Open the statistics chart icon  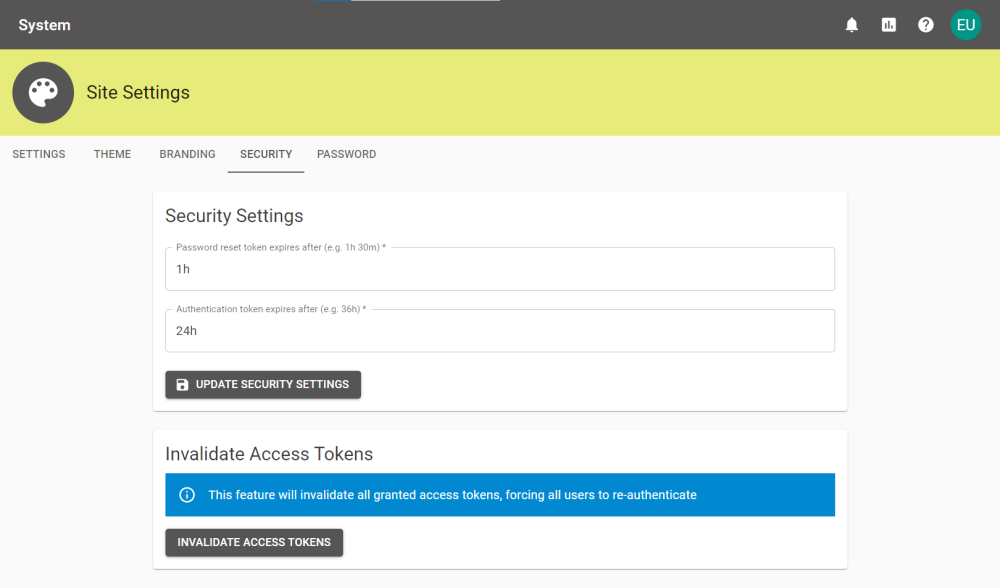pos(888,25)
